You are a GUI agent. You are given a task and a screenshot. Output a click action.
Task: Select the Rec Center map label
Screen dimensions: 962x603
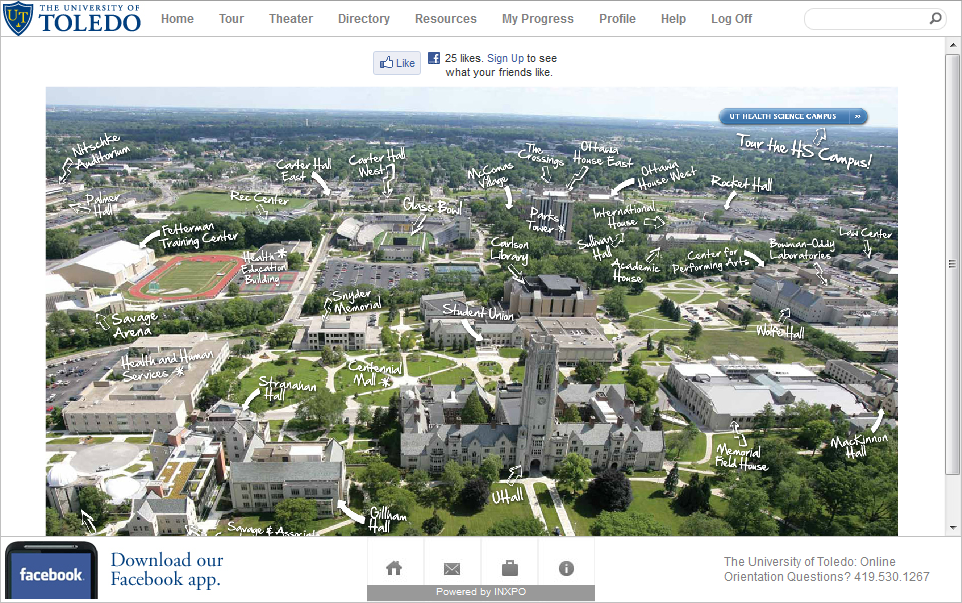coord(260,198)
